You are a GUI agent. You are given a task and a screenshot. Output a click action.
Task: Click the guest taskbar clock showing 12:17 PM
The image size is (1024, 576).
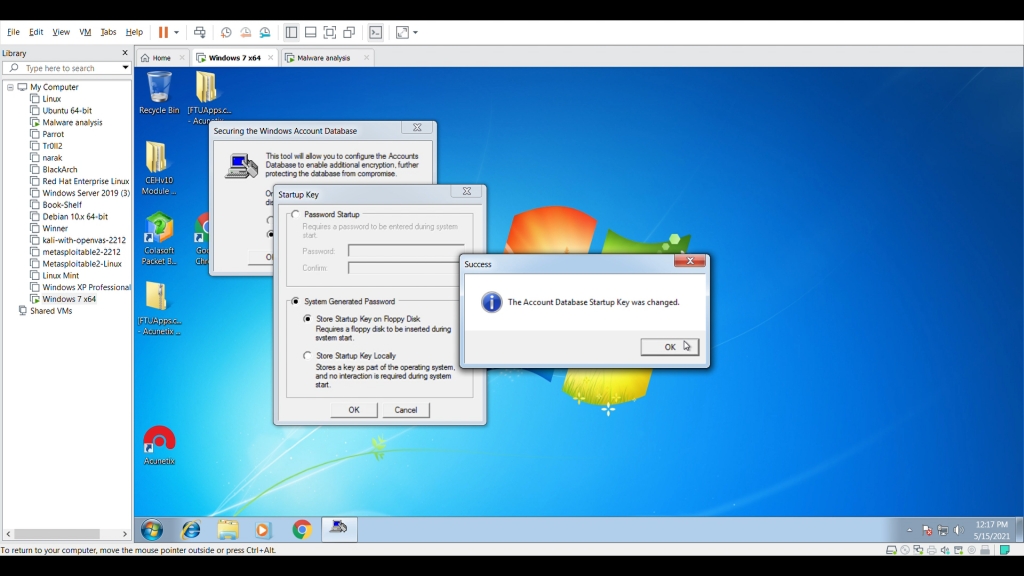991,530
